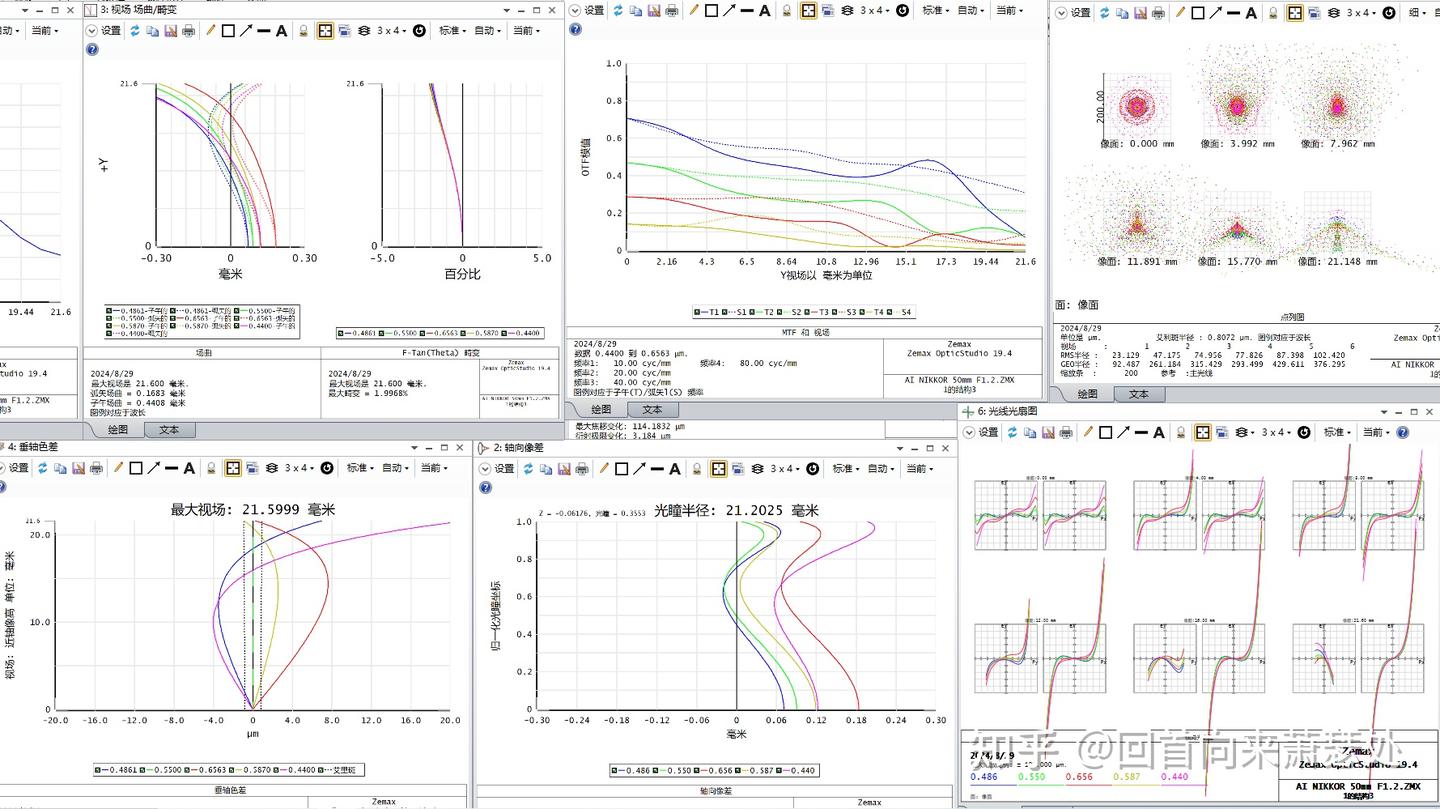
Task: Click the 最大视场: 21.5999 毫米 title
Action: coord(253,510)
